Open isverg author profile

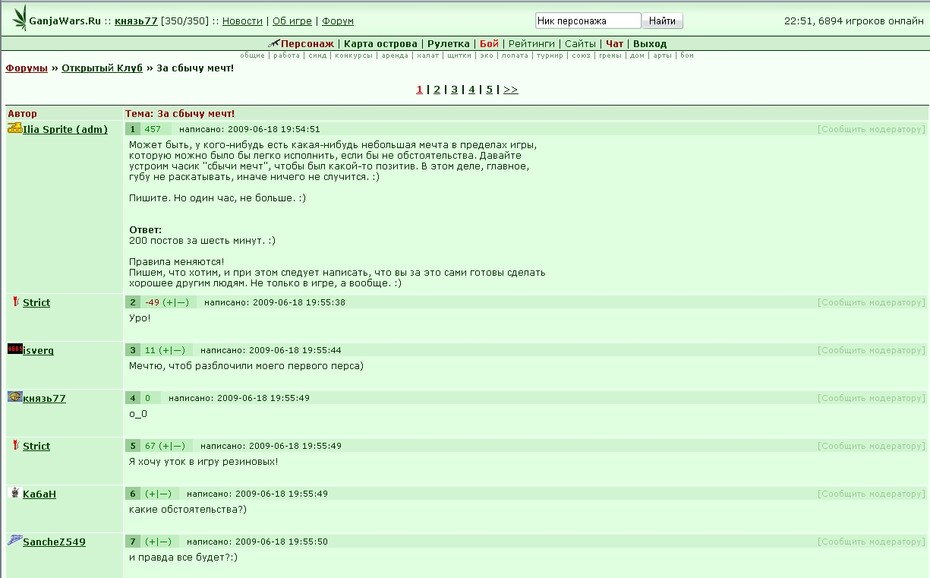click(38, 350)
